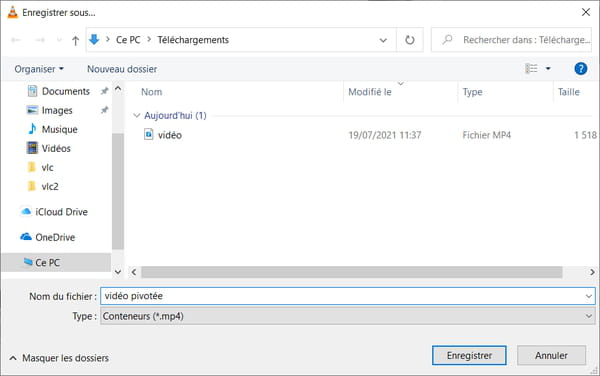Expand the address bar history dropdown
The width and height of the screenshot is (600, 376).
click(383, 40)
